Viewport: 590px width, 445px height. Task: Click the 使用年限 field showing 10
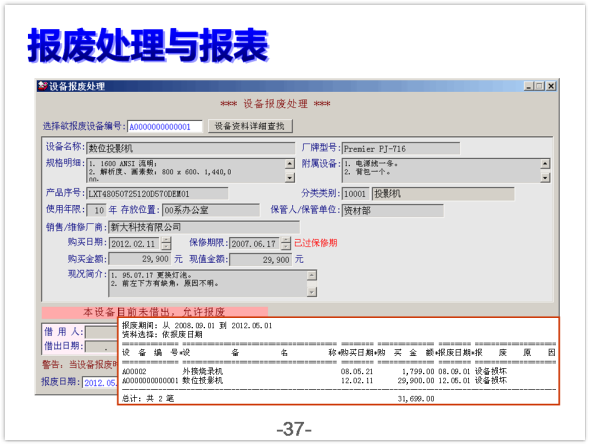tap(96, 210)
